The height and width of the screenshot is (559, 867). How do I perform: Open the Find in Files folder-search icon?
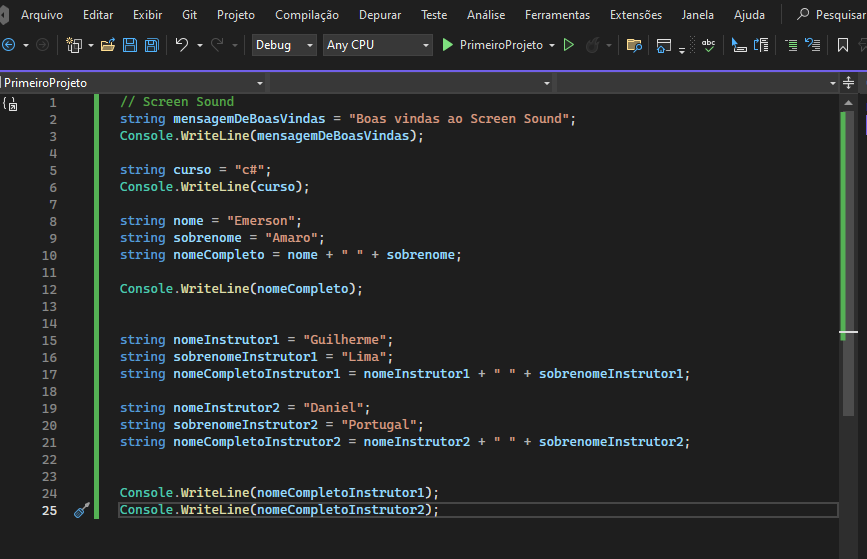[x=634, y=45]
